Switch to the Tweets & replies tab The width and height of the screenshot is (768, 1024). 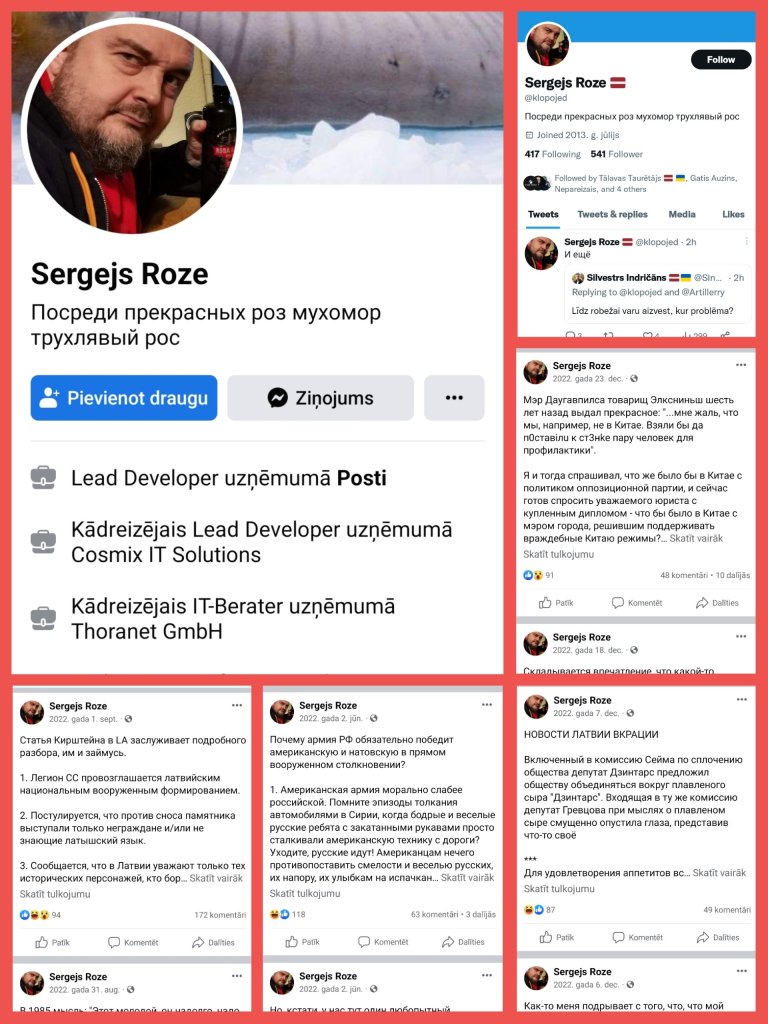tap(613, 214)
